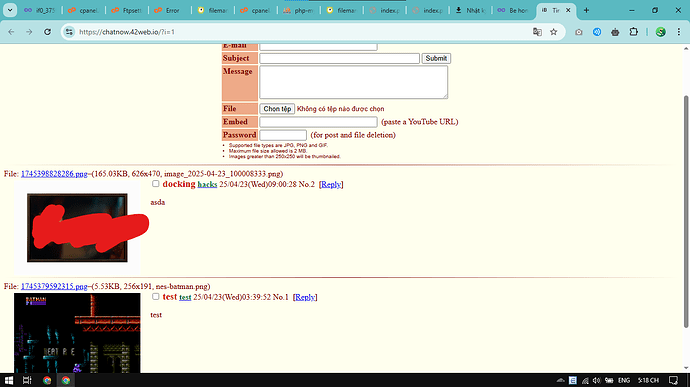Open the test name link
Image resolution: width=690 pixels, height=387 pixels.
point(185,297)
